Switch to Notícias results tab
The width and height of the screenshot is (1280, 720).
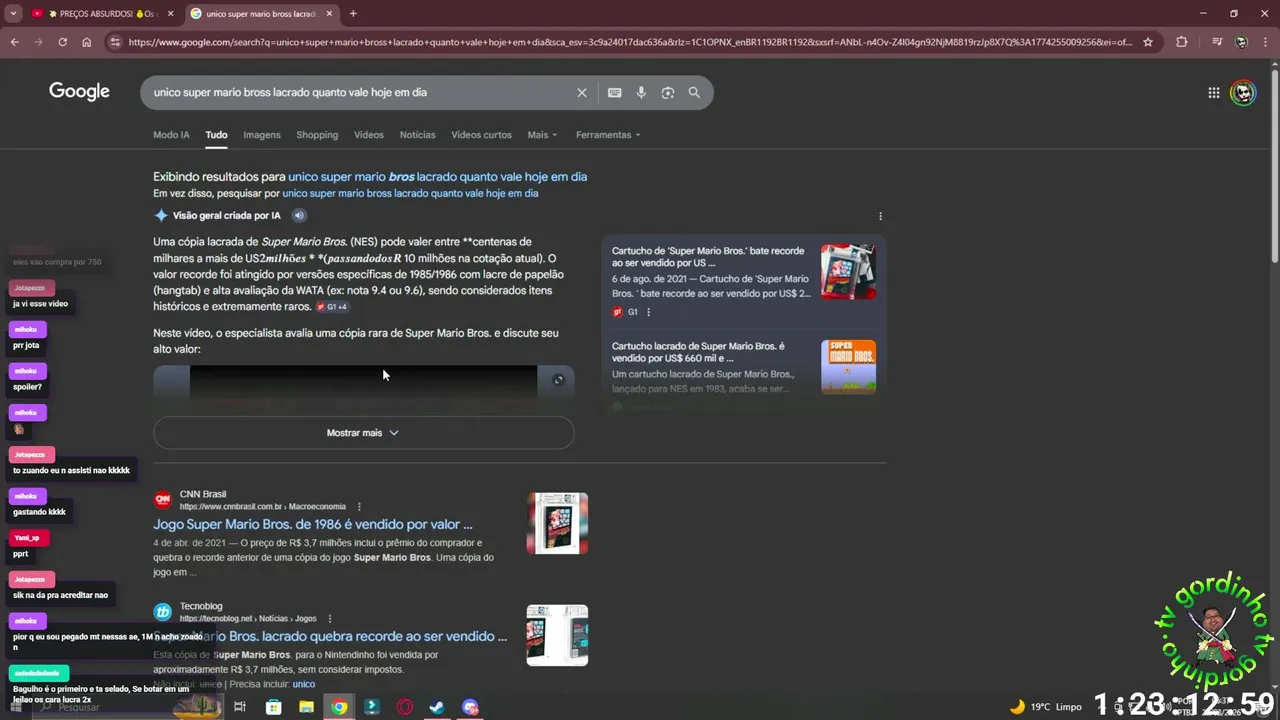(417, 135)
